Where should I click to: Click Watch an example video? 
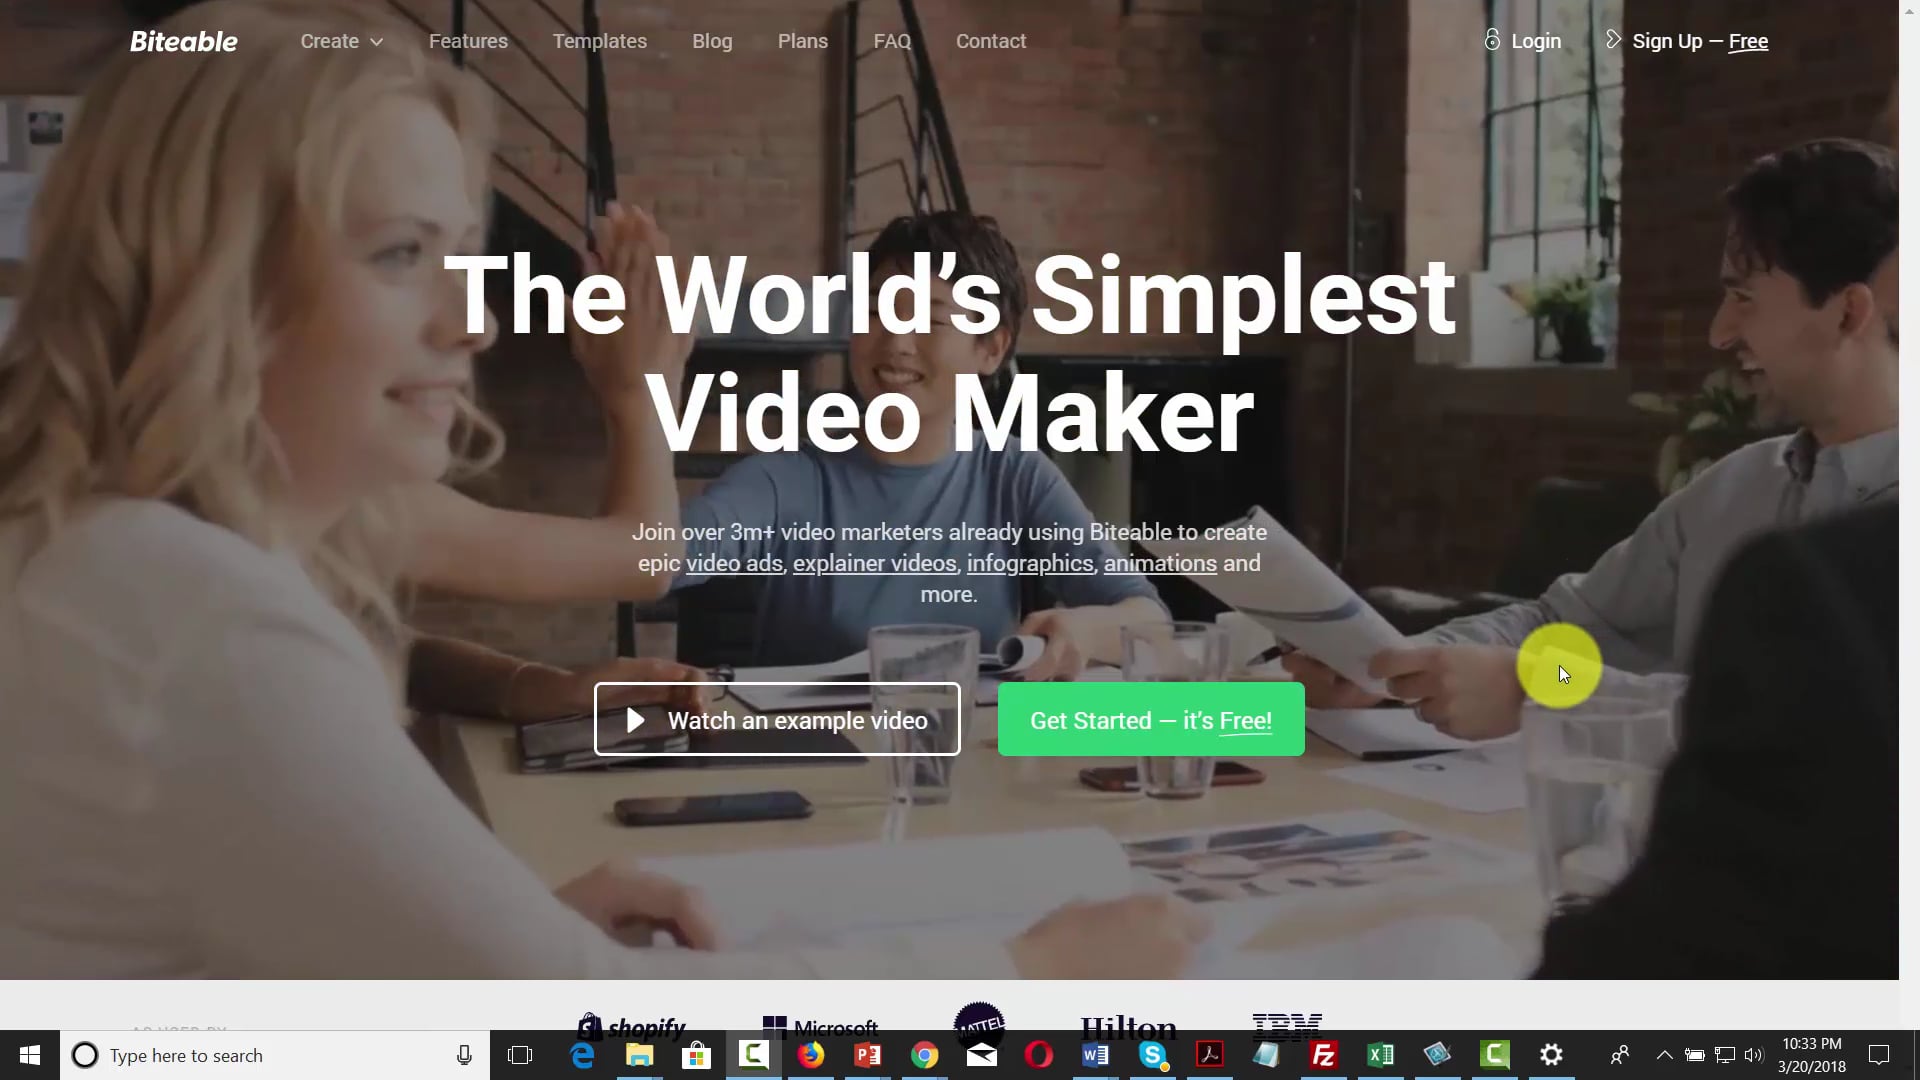tap(777, 719)
